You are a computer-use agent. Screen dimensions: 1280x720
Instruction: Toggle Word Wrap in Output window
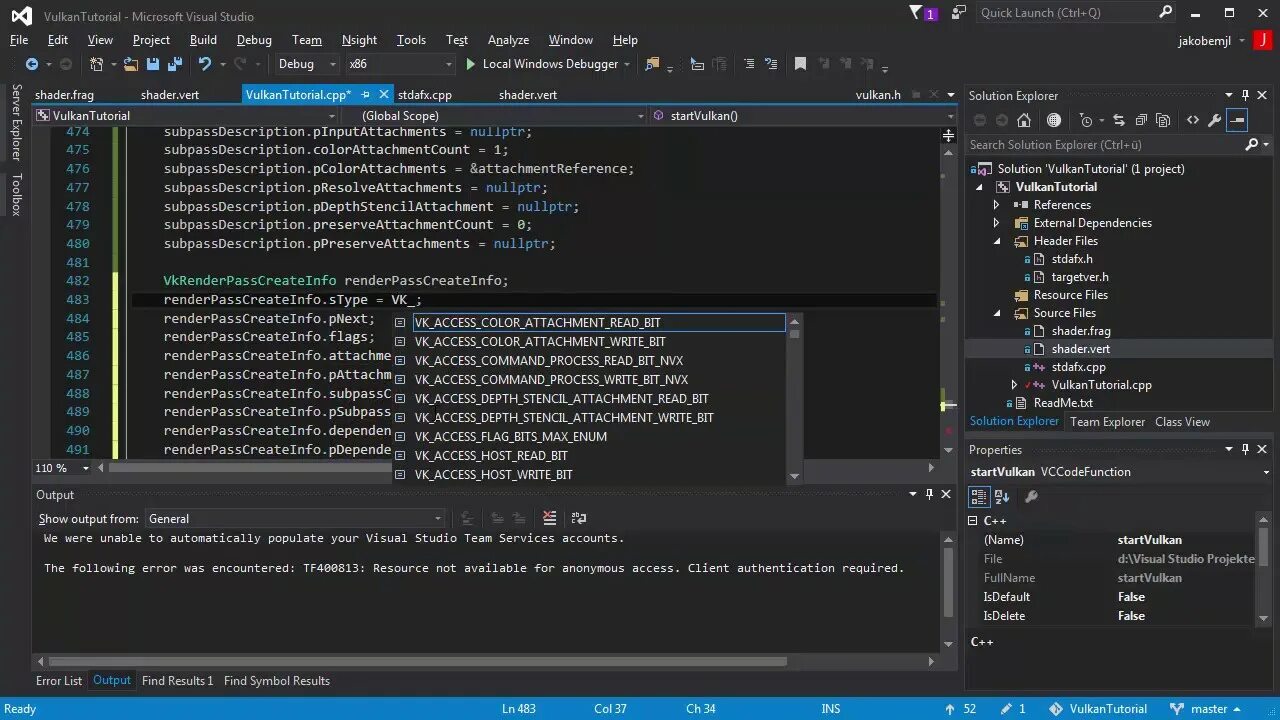pos(578,518)
